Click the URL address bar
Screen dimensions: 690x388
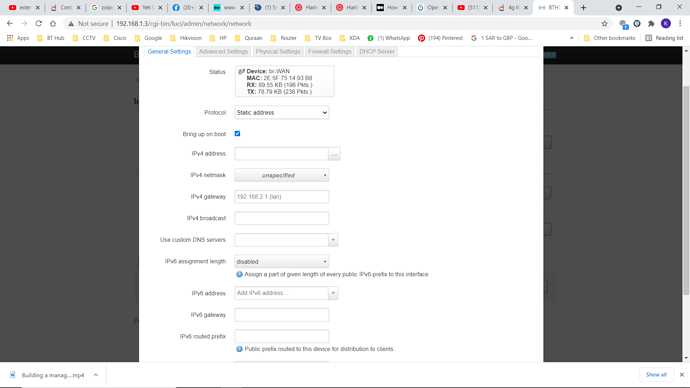pyautogui.click(x=334, y=24)
